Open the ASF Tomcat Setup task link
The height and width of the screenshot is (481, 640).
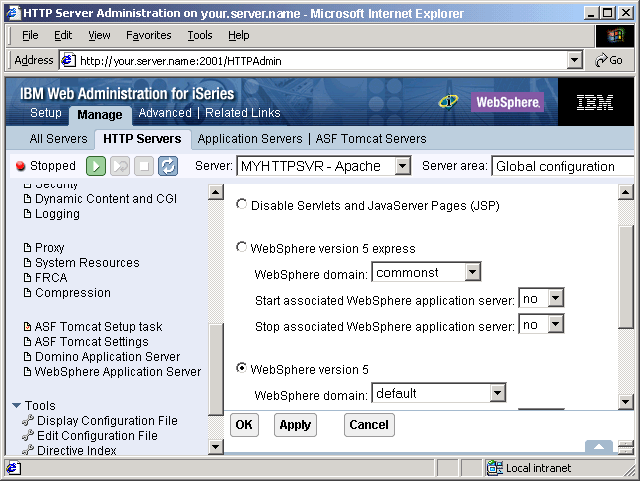click(x=98, y=327)
